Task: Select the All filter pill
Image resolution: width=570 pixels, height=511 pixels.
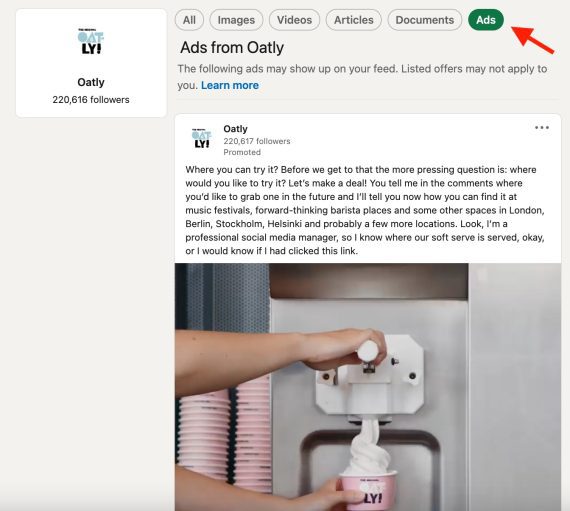Action: click(x=189, y=20)
